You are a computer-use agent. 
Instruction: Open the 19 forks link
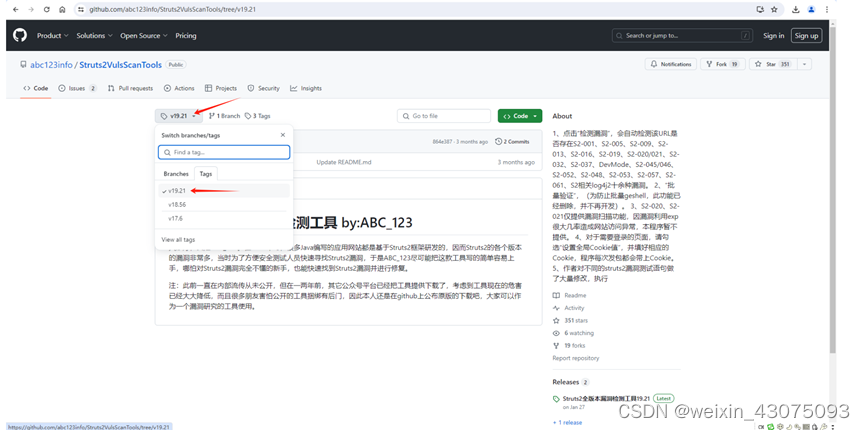[569, 346]
